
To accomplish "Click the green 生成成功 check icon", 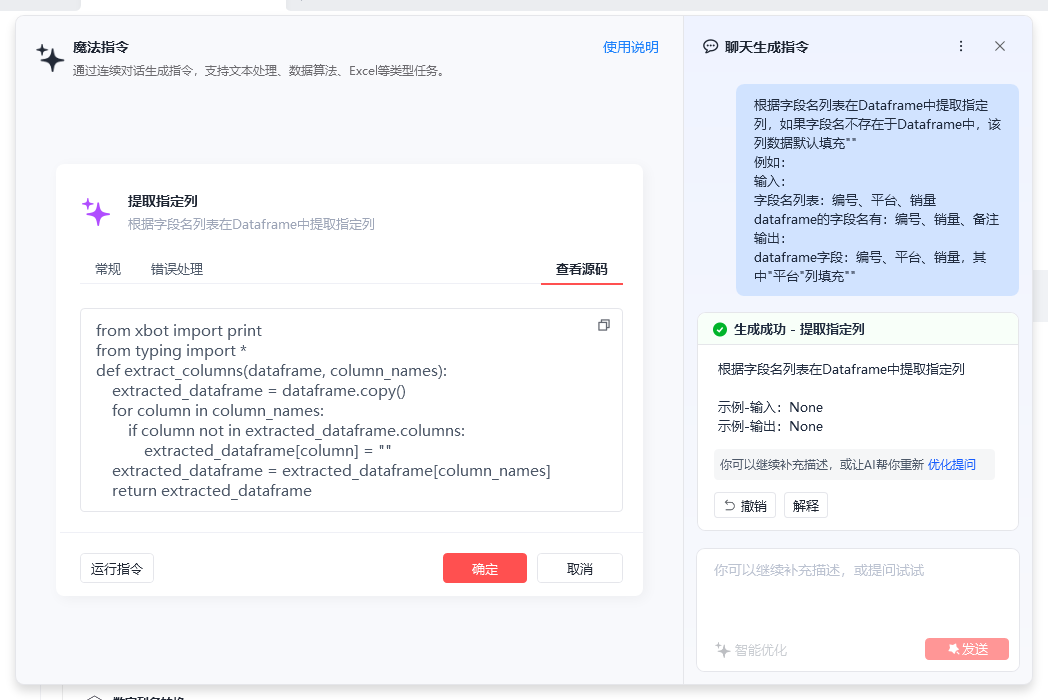I will point(720,329).
